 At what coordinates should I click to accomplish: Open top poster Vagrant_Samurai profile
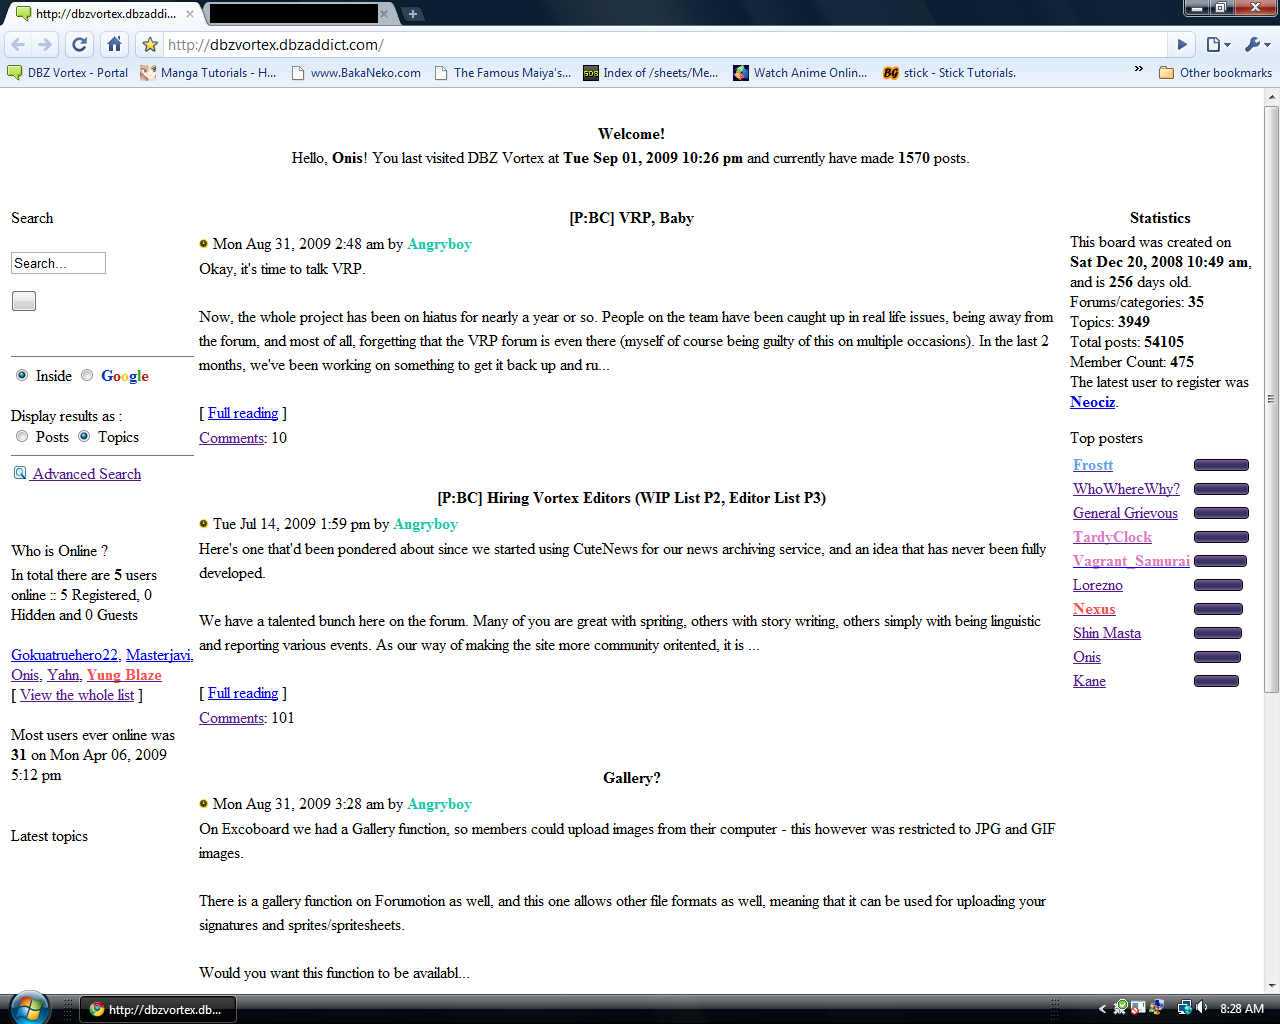(x=1131, y=561)
